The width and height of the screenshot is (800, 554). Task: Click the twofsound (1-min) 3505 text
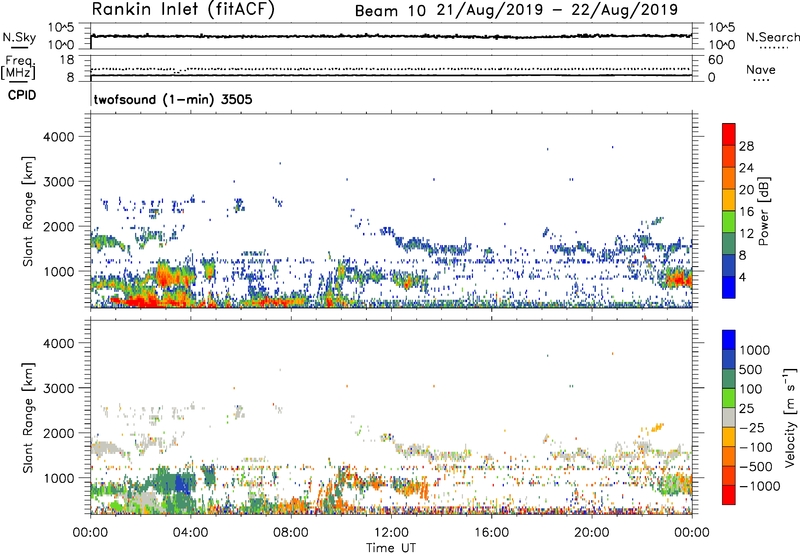click(x=173, y=99)
